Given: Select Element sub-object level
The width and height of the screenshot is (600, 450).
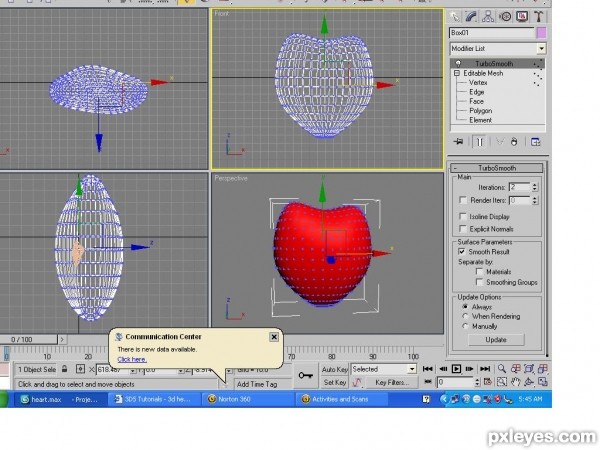Looking at the screenshot, I should click(481, 120).
